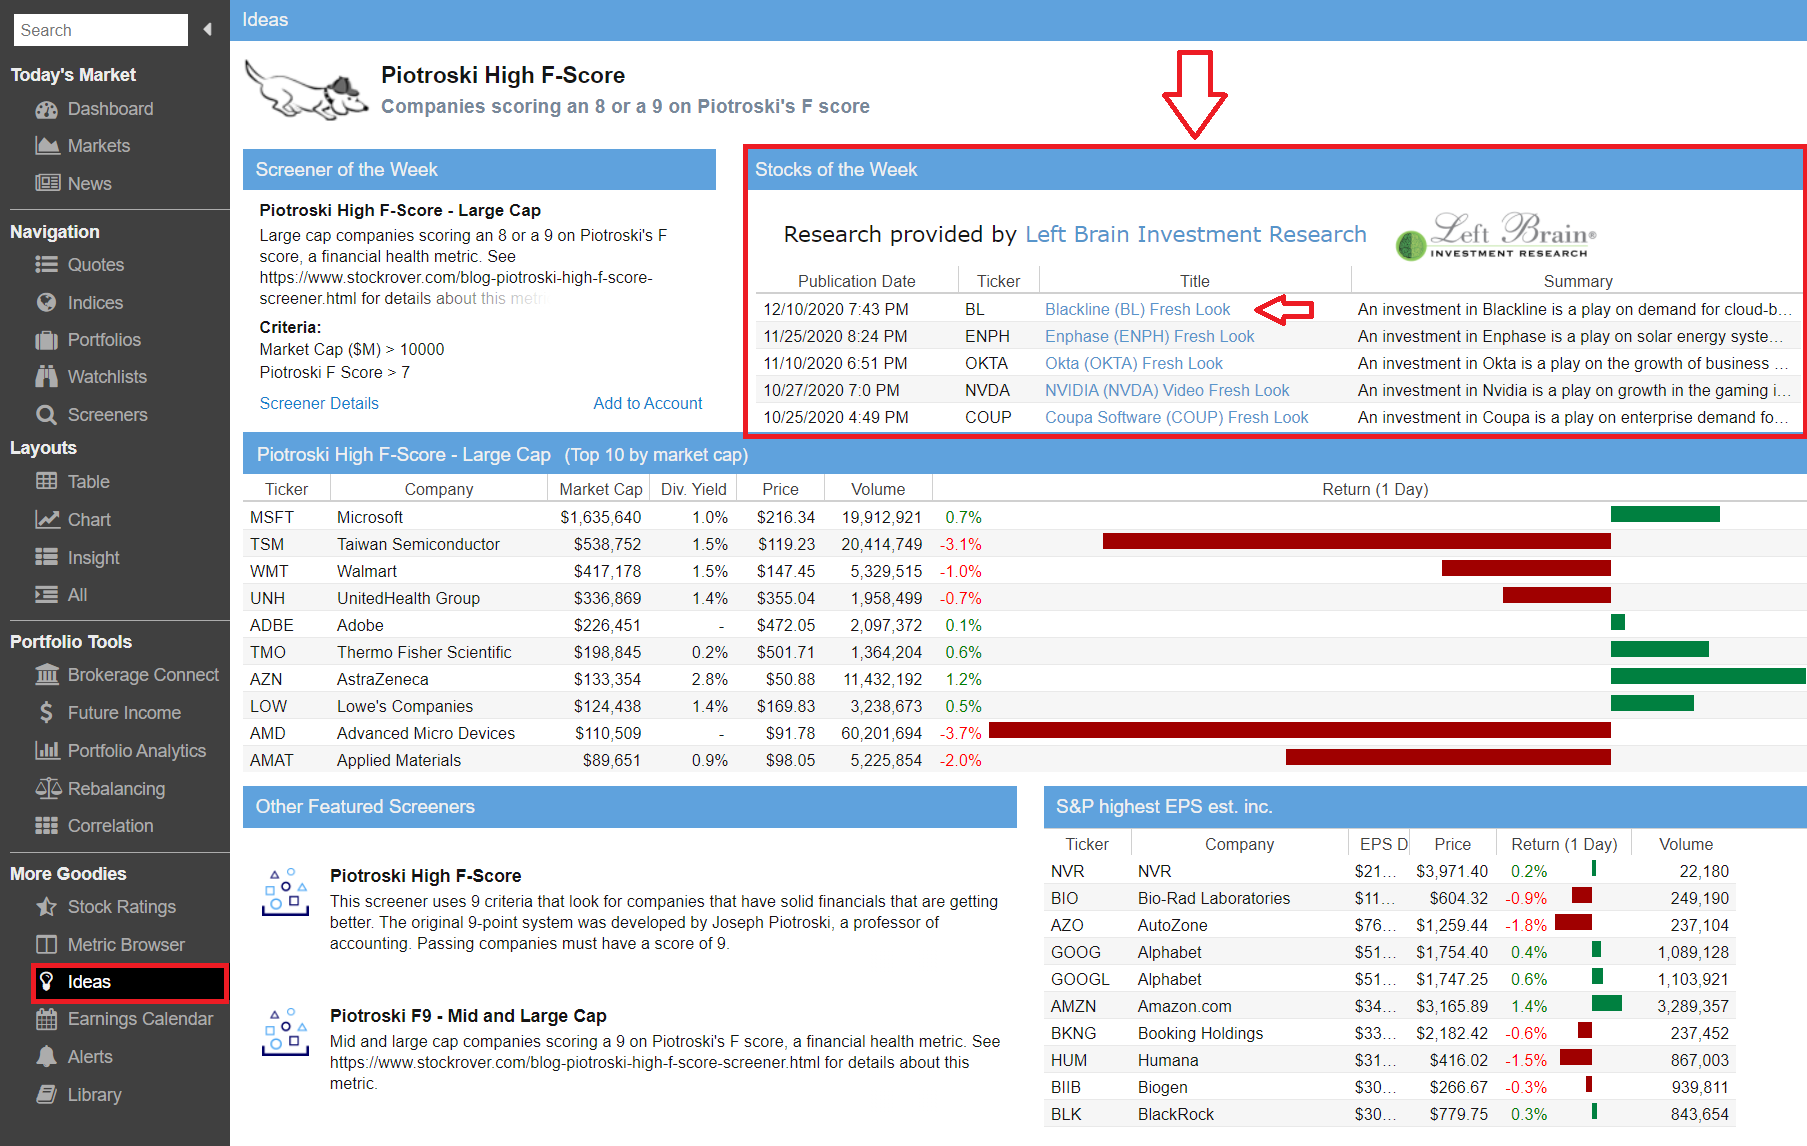Open Brokerage Connect bank icon
This screenshot has width=1807, height=1146.
[46, 675]
